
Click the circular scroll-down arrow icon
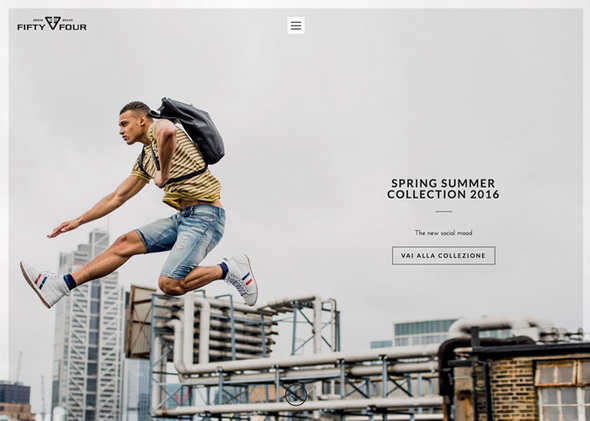click(296, 394)
